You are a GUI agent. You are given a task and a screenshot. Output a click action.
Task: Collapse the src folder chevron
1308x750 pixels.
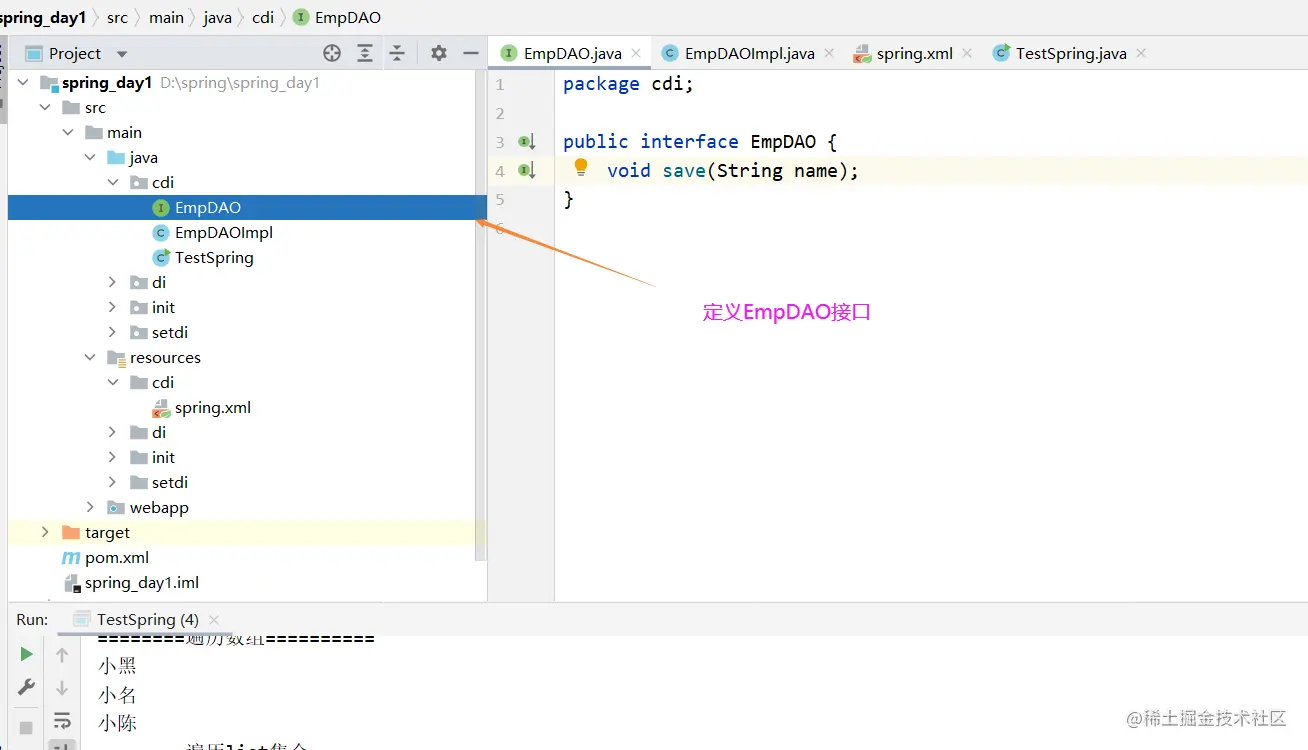click(x=45, y=107)
